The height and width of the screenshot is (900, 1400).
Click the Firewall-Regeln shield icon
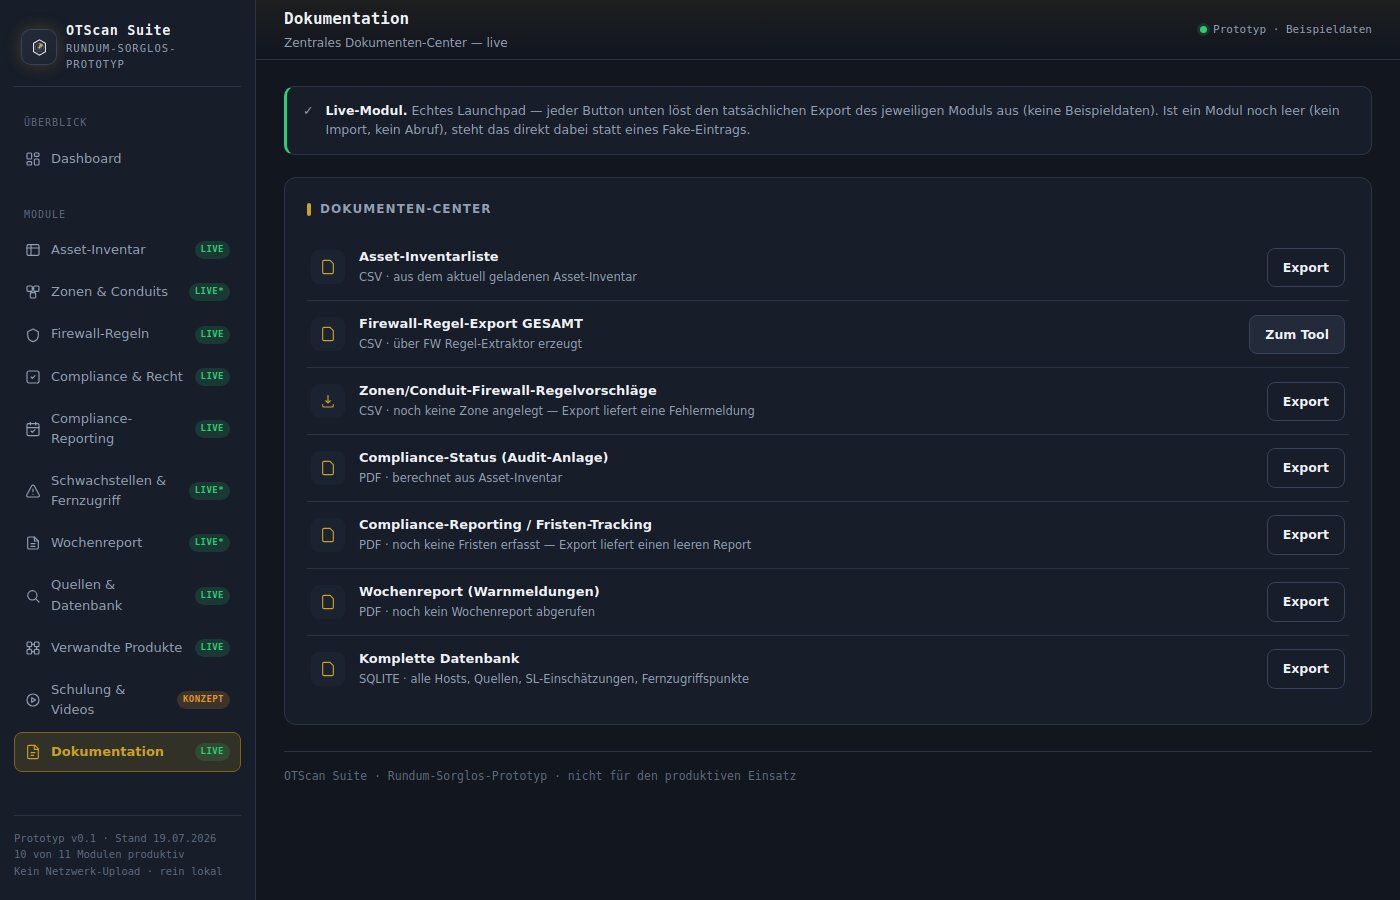pyautogui.click(x=33, y=335)
